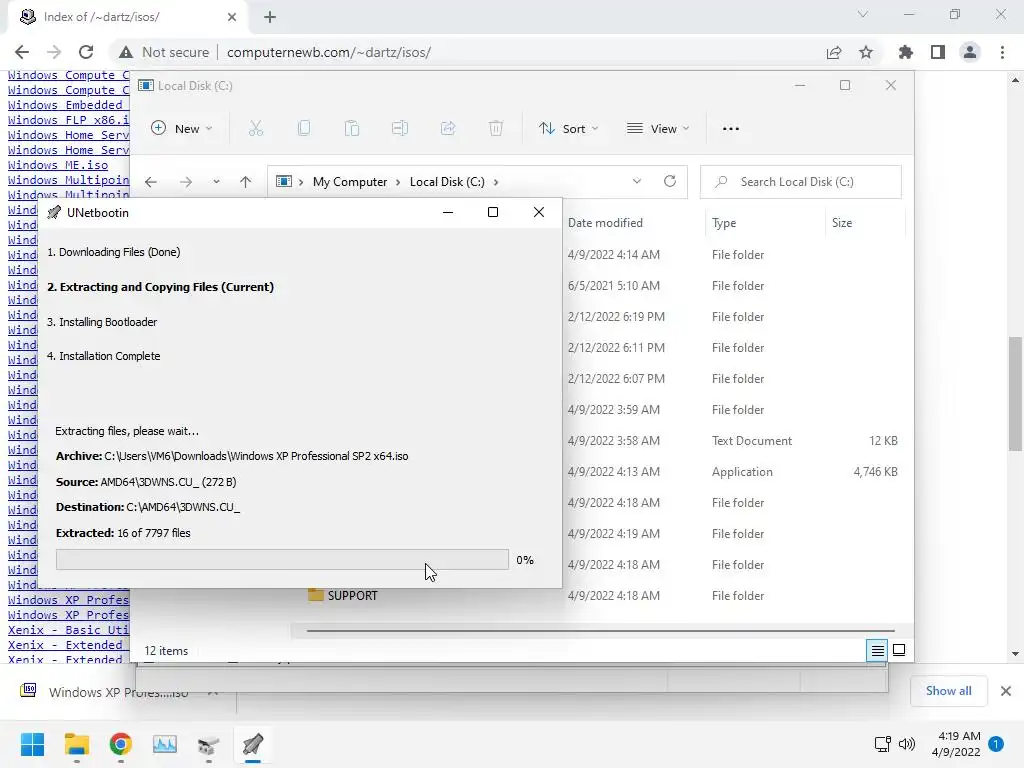The width and height of the screenshot is (1024, 768).
Task: Sort by Type column header
Action: pos(724,223)
